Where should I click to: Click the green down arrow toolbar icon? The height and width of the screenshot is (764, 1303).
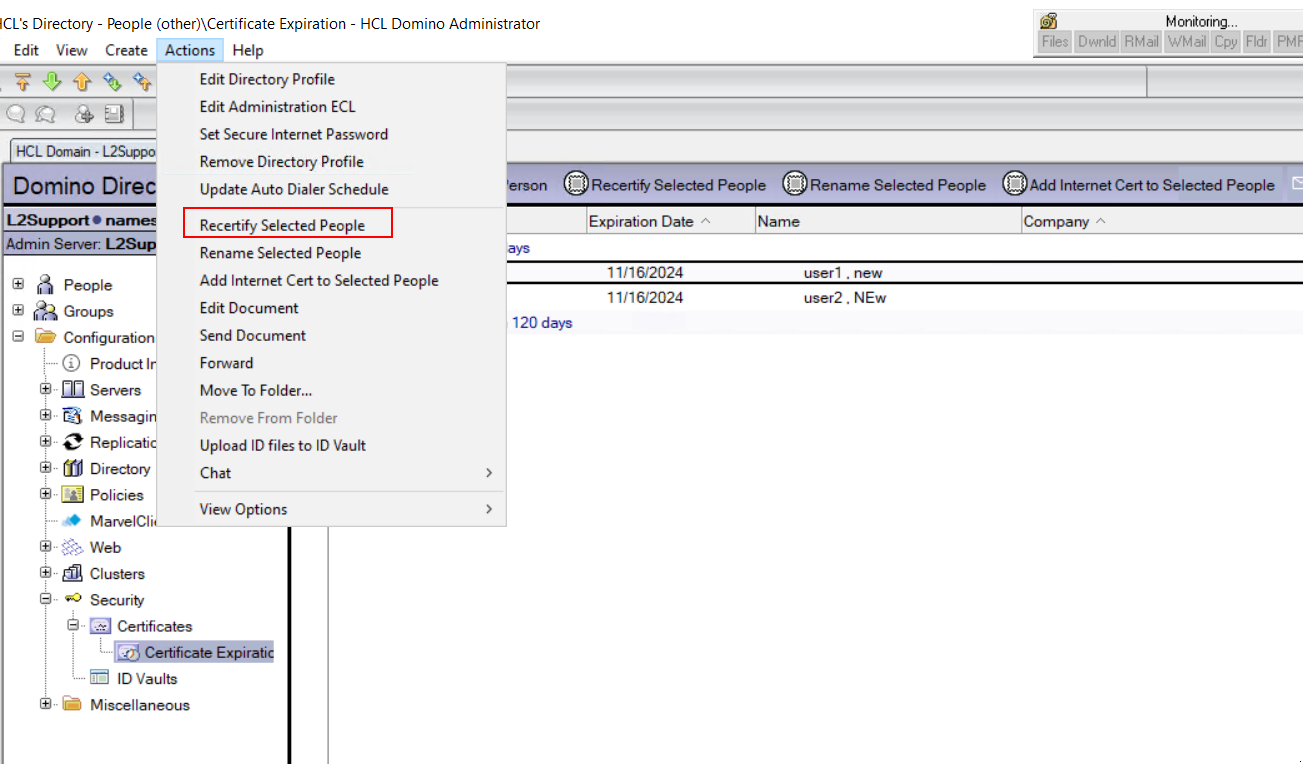point(52,82)
